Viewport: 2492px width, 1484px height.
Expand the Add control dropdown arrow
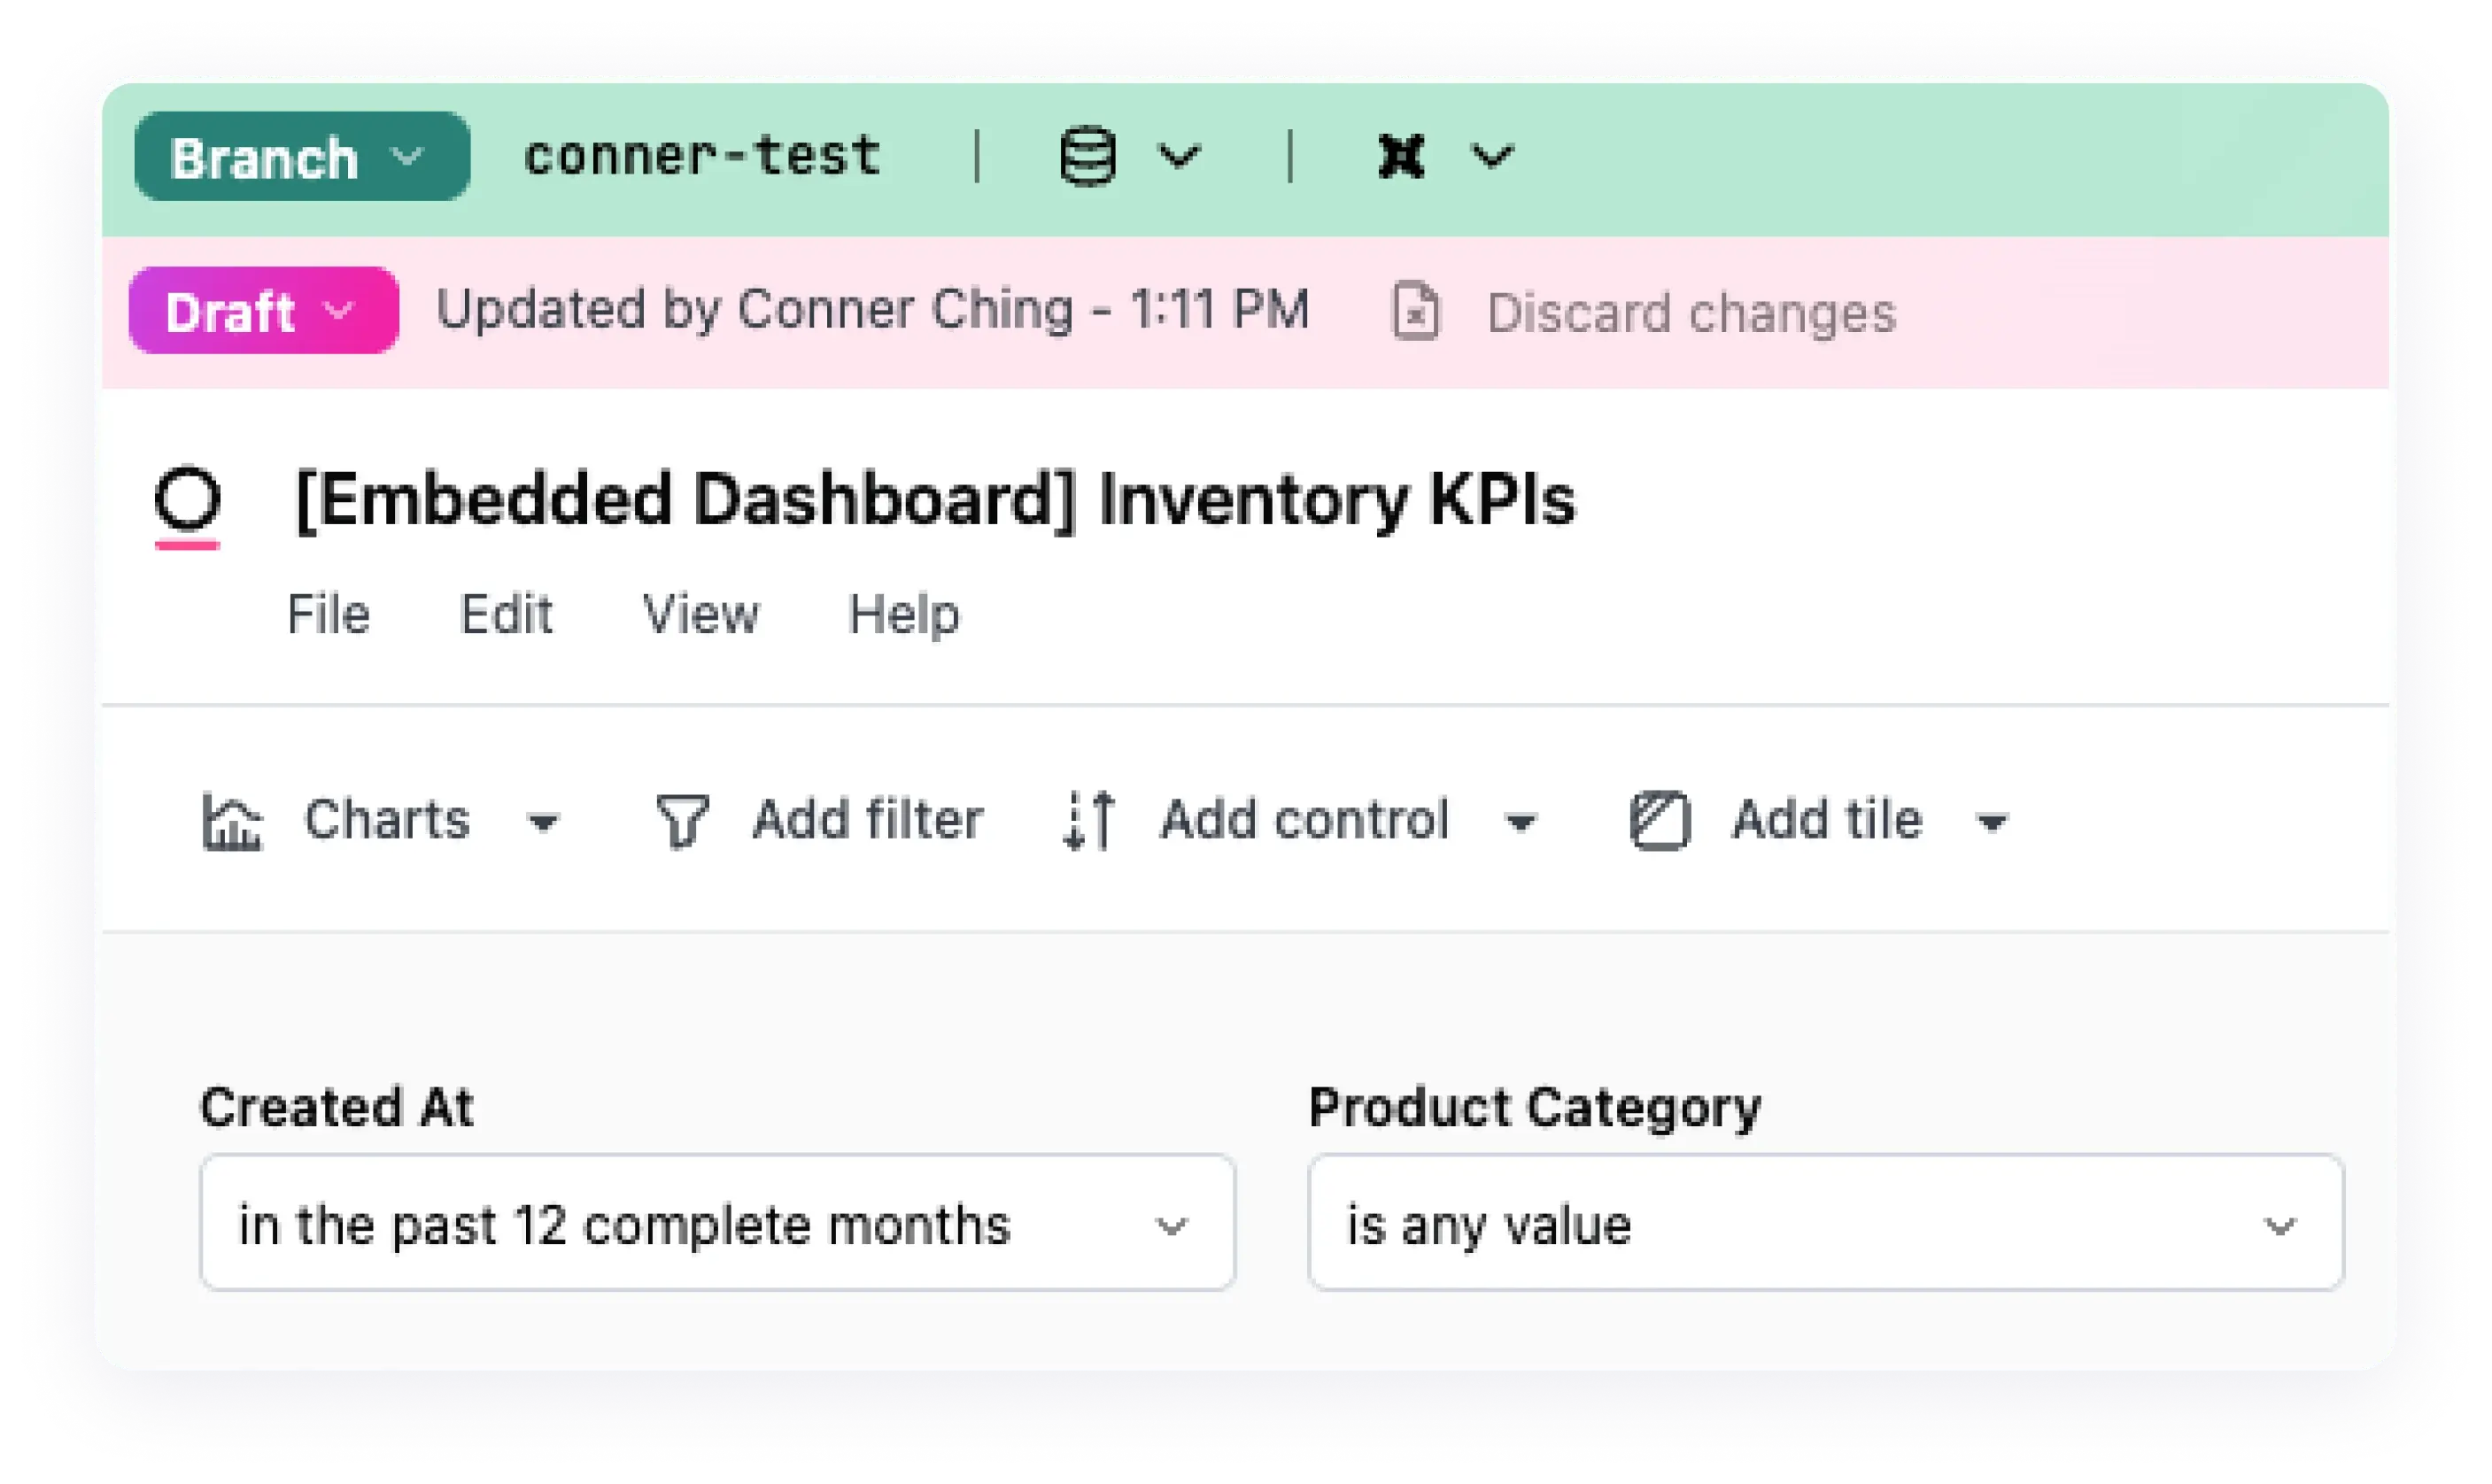[x=1521, y=824]
